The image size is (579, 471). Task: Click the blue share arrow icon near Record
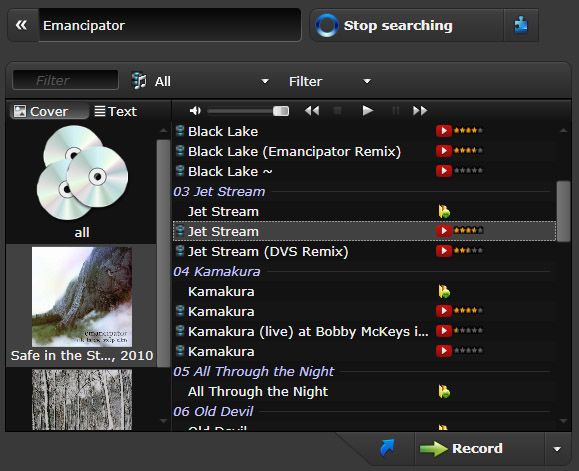pos(387,448)
